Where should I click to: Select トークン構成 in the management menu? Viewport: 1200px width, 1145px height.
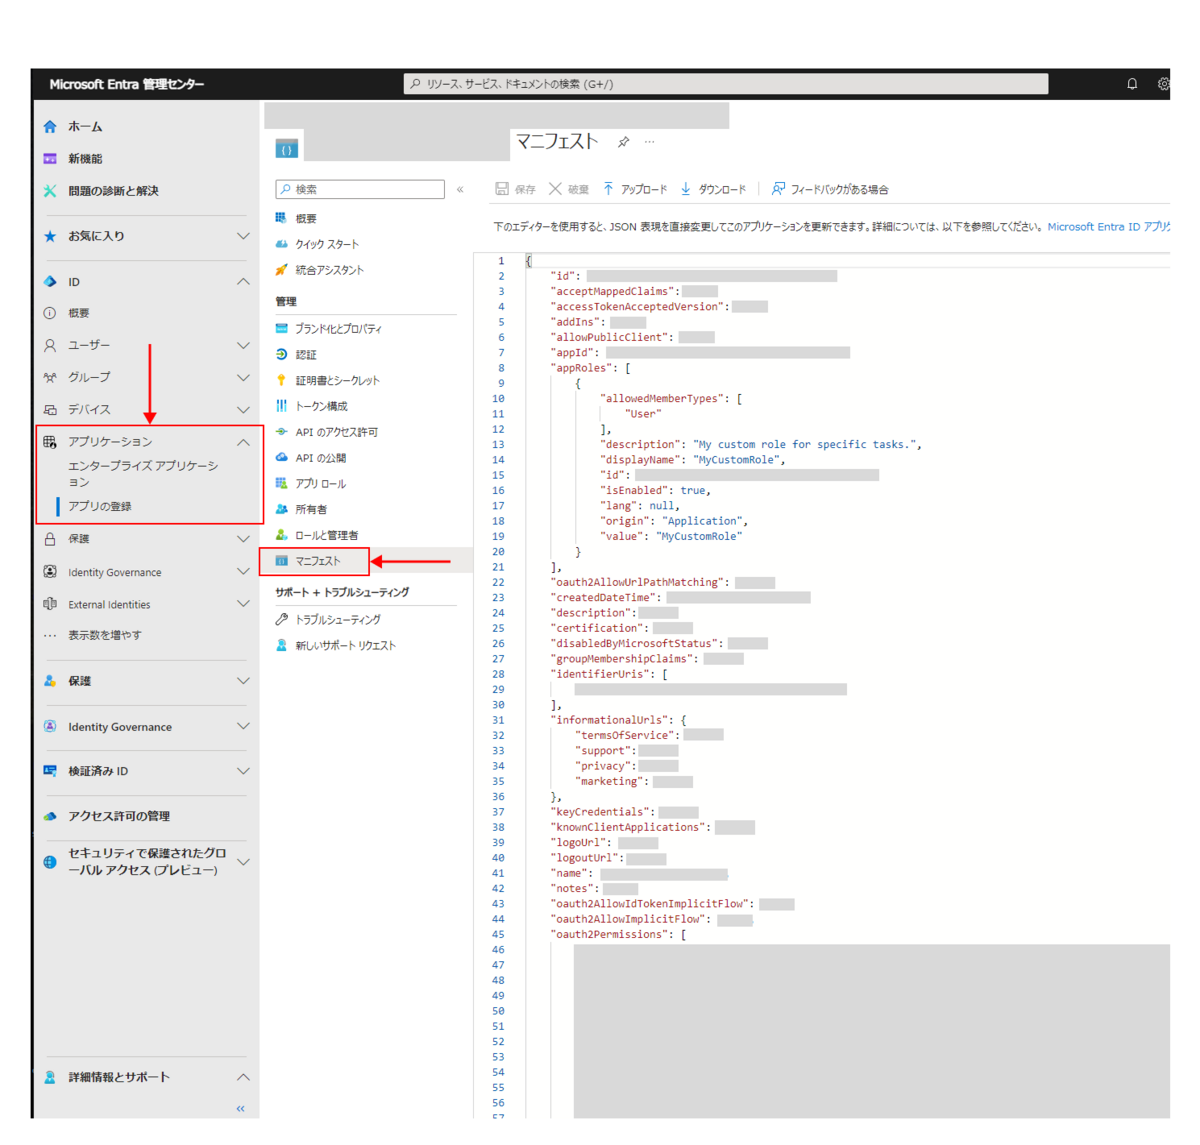point(321,406)
